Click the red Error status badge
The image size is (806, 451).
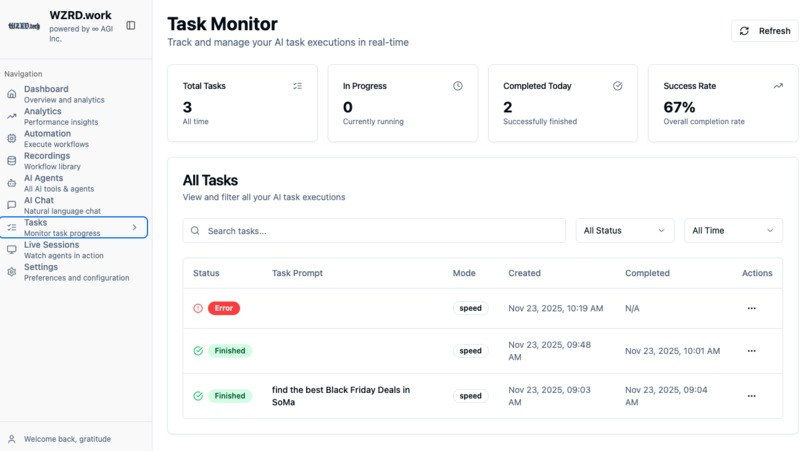click(x=224, y=308)
